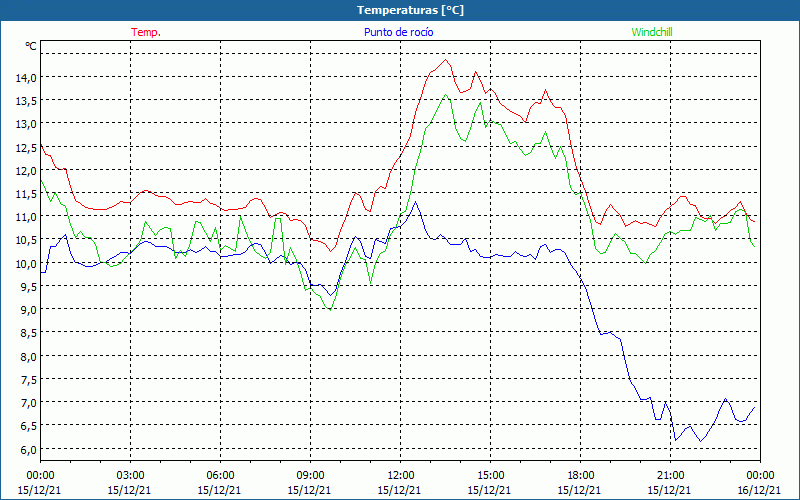
Task: Click the 8,0 y-axis value
Action: pyautogui.click(x=29, y=357)
